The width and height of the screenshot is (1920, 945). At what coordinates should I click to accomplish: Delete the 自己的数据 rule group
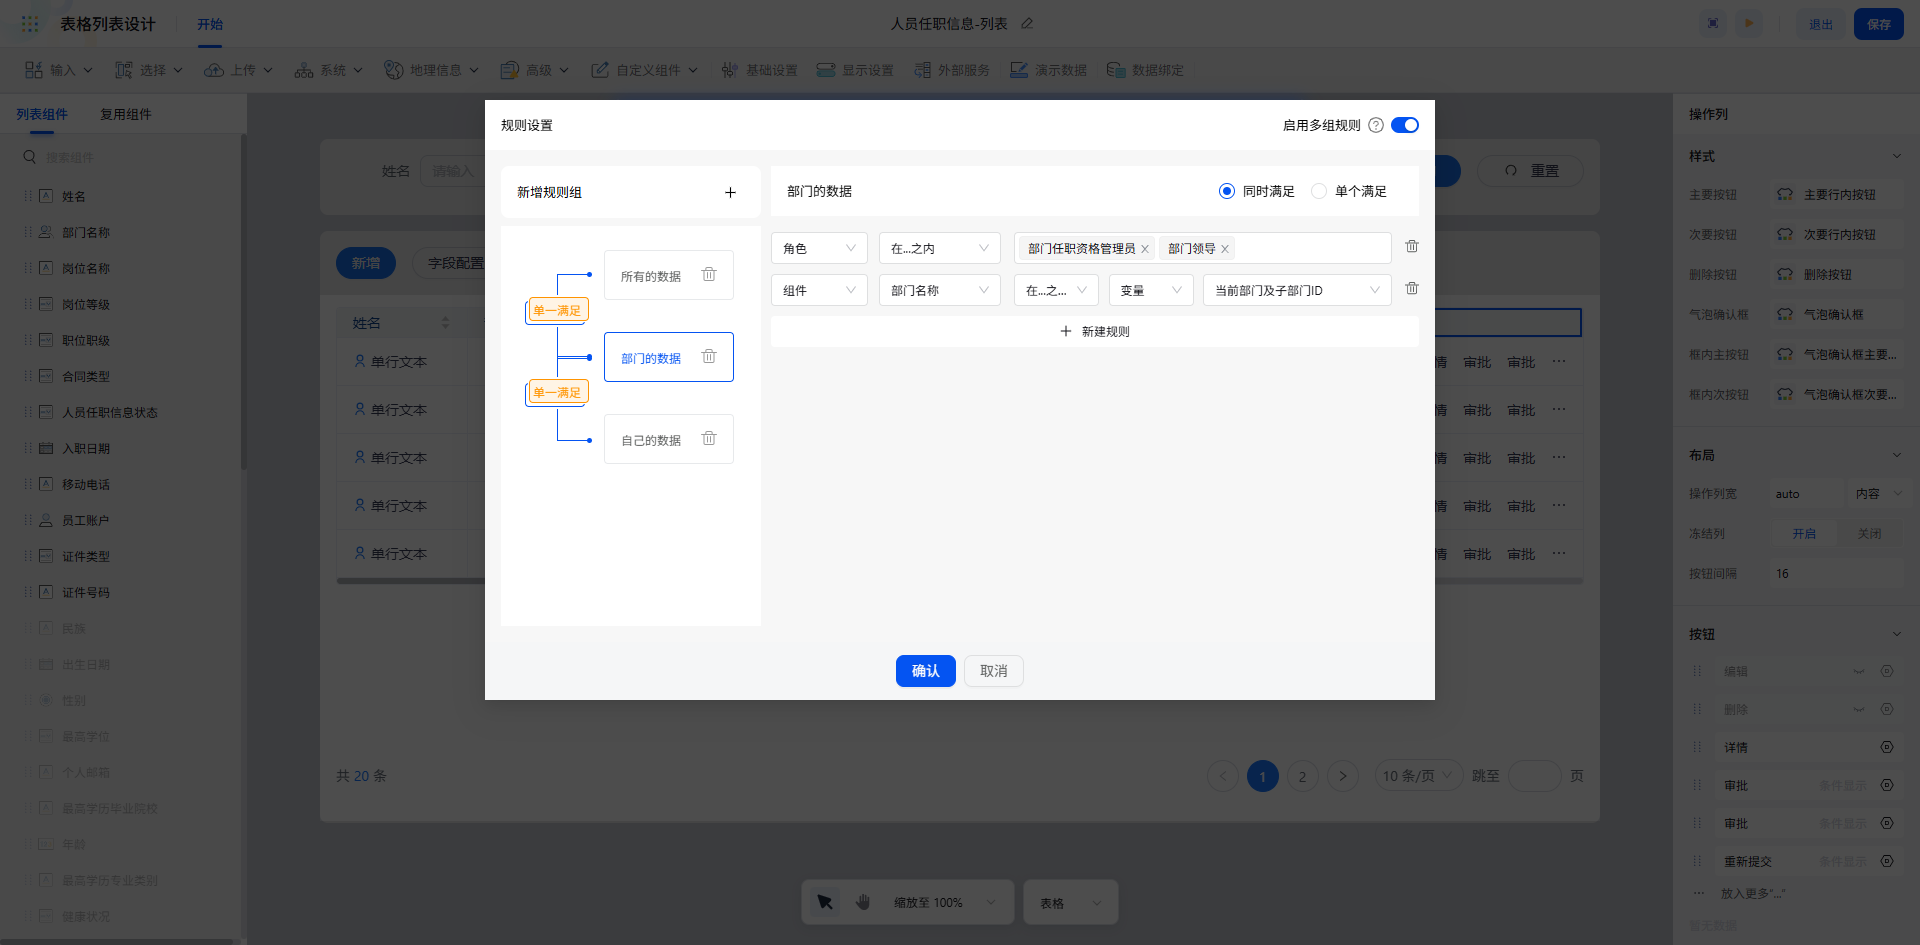[x=709, y=438]
